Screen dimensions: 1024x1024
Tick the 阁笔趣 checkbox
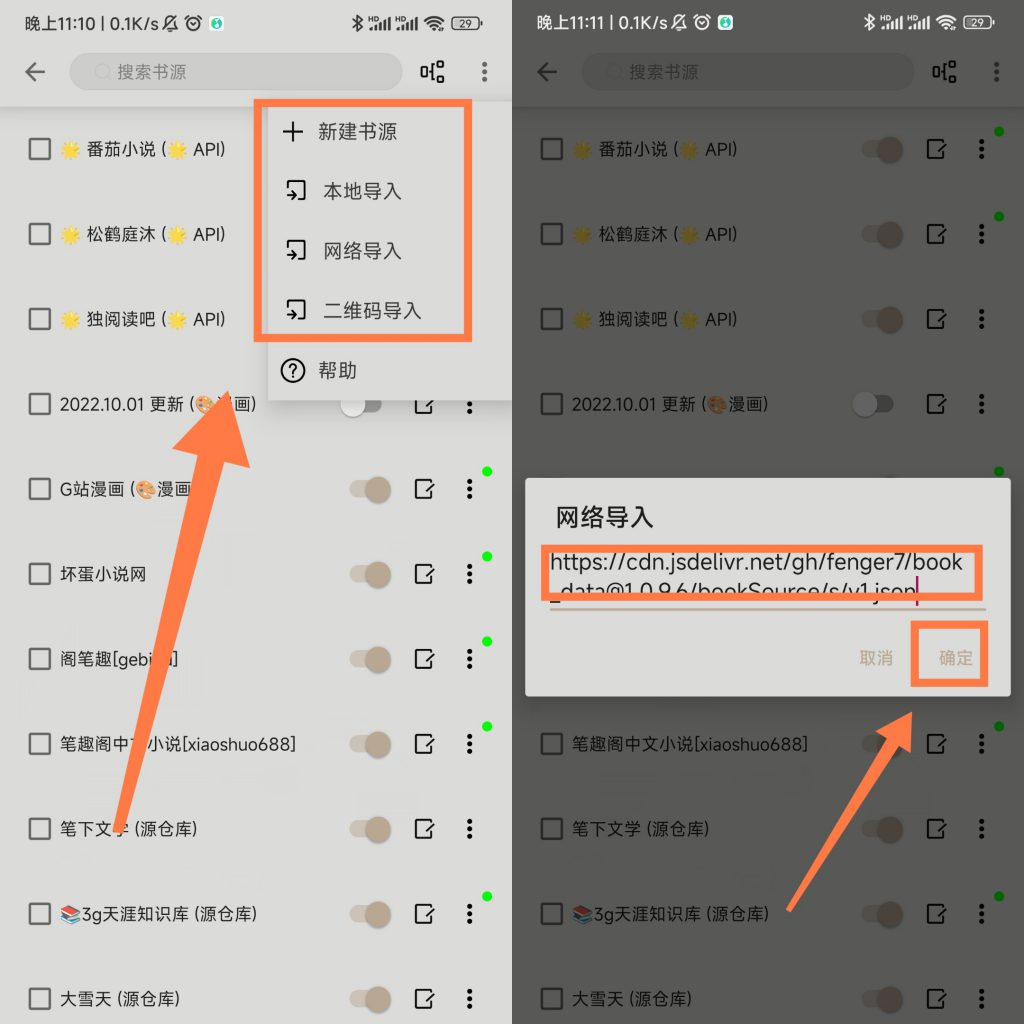[x=40, y=659]
